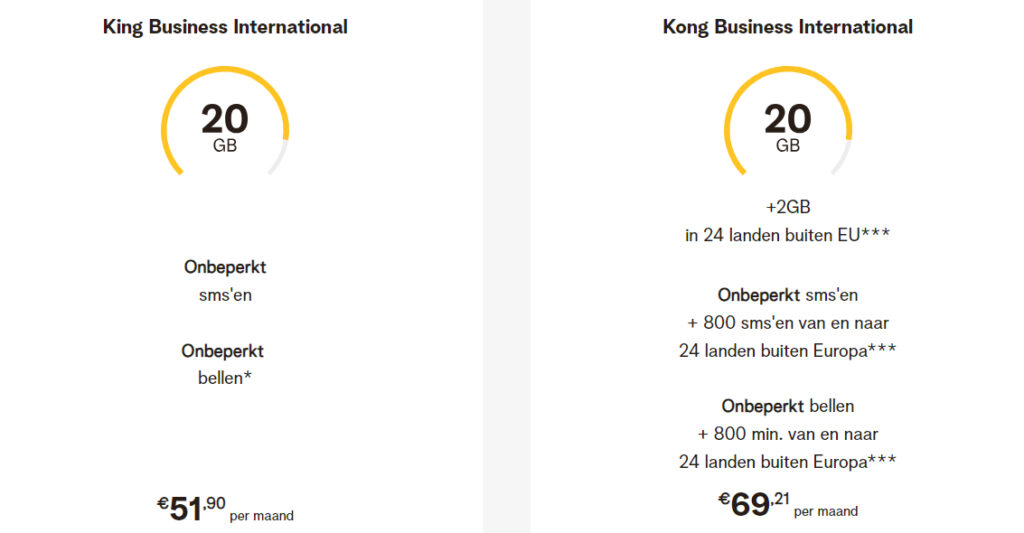Click '+ 800 sms'en van en naar' line
This screenshot has height=533, width=1024.
coord(788,323)
